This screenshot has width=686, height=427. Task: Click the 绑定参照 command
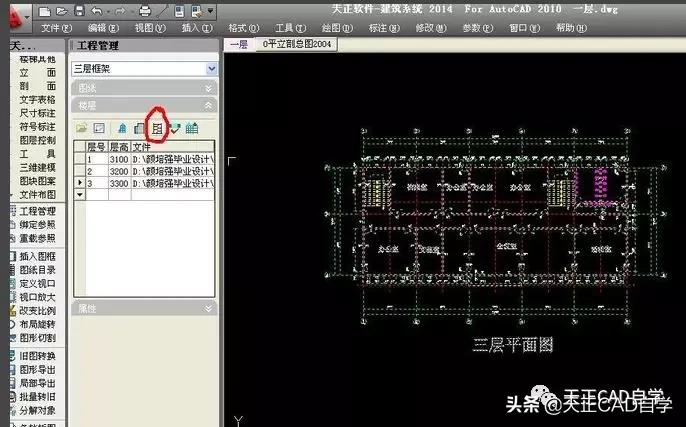38,225
